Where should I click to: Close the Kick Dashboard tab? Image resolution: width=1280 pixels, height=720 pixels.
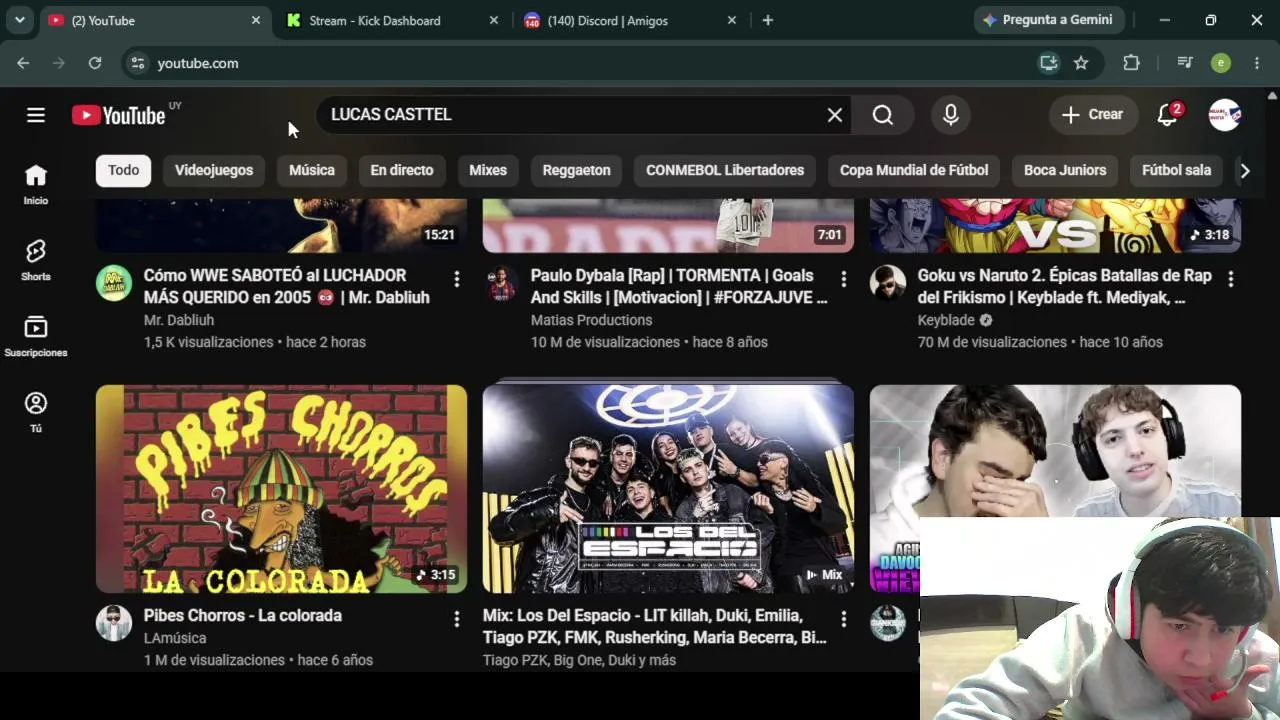coord(494,20)
